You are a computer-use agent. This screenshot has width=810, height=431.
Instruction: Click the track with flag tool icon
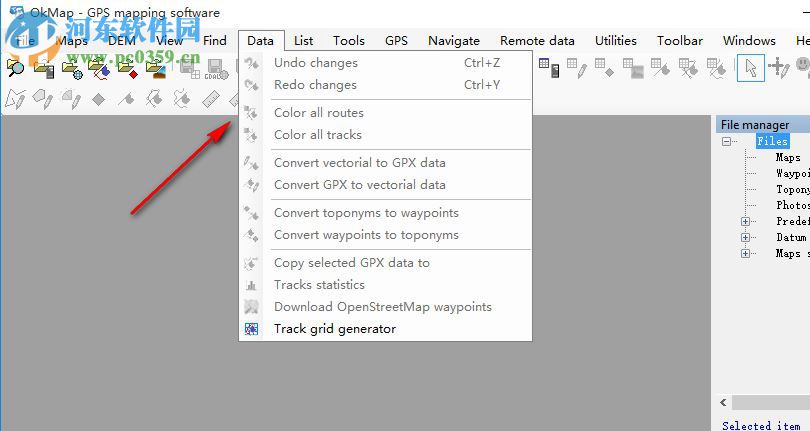(182, 98)
